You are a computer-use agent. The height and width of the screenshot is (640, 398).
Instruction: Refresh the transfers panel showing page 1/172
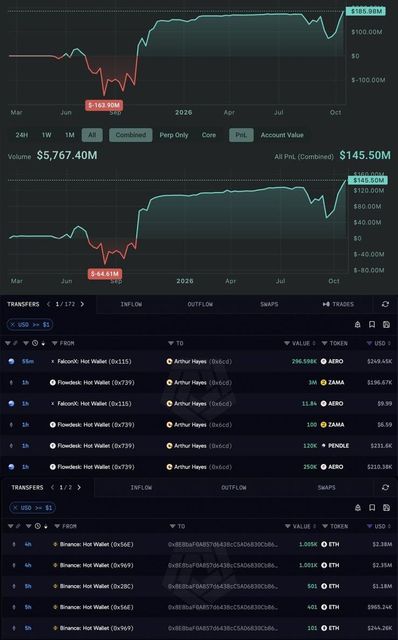pos(385,304)
